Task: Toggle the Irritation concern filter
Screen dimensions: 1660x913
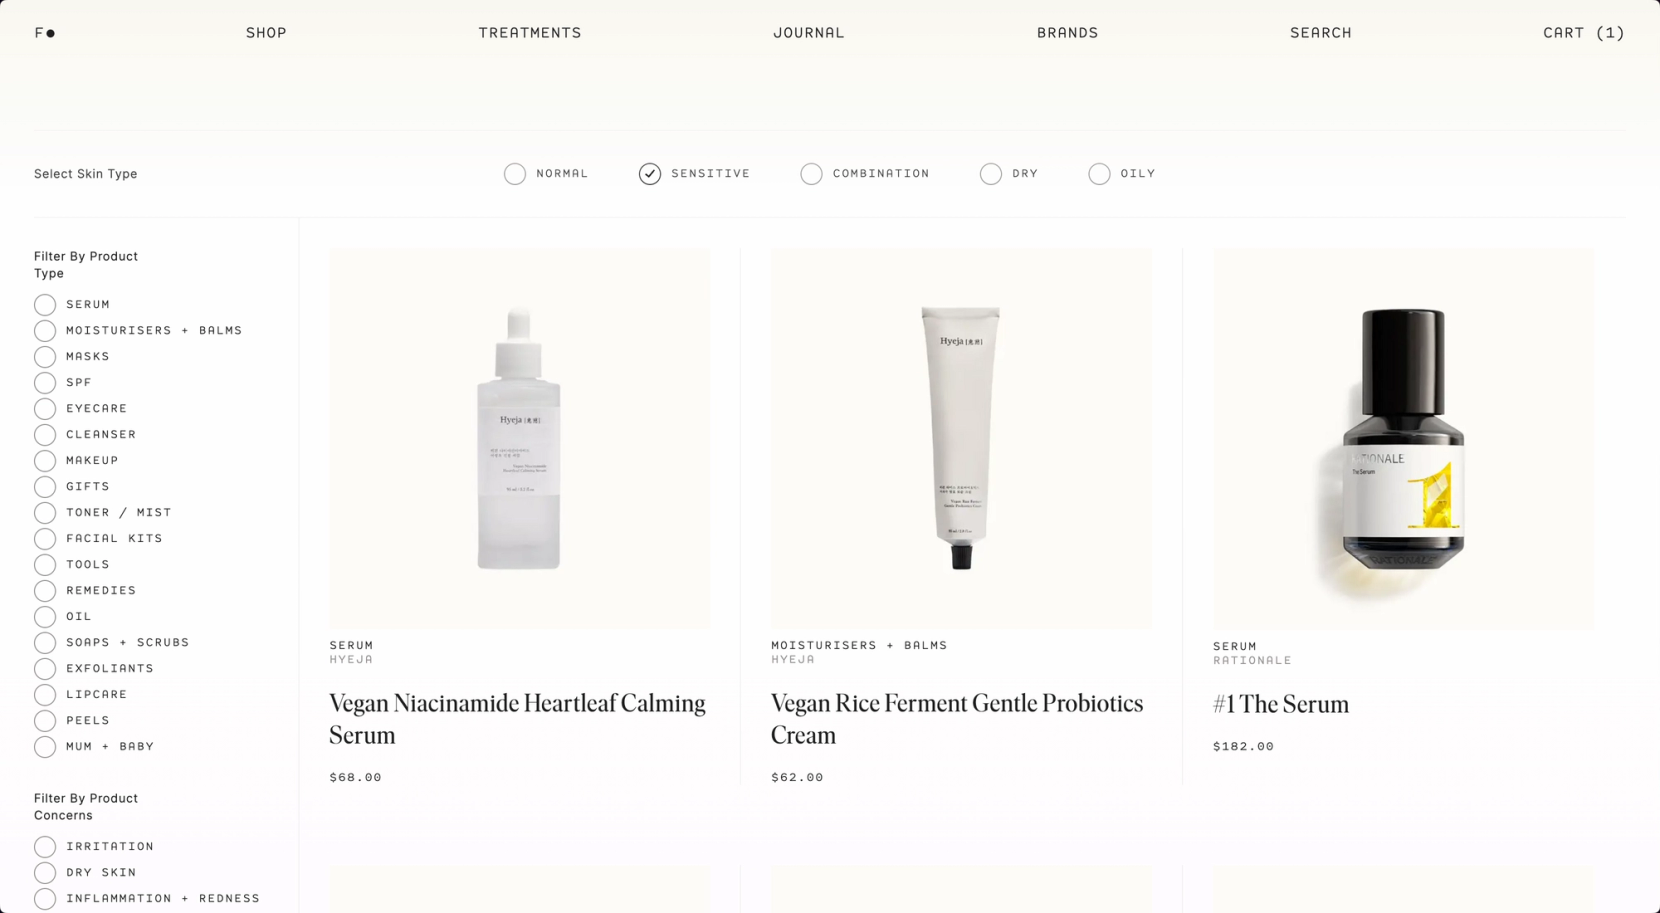Action: tap(45, 847)
